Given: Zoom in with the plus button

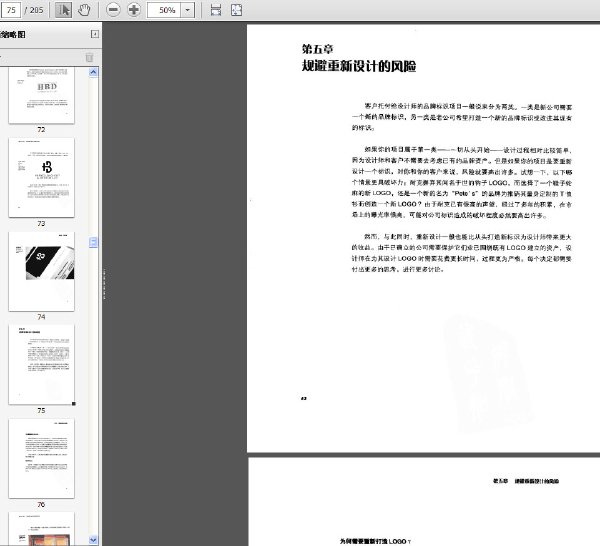Looking at the screenshot, I should tap(134, 10).
